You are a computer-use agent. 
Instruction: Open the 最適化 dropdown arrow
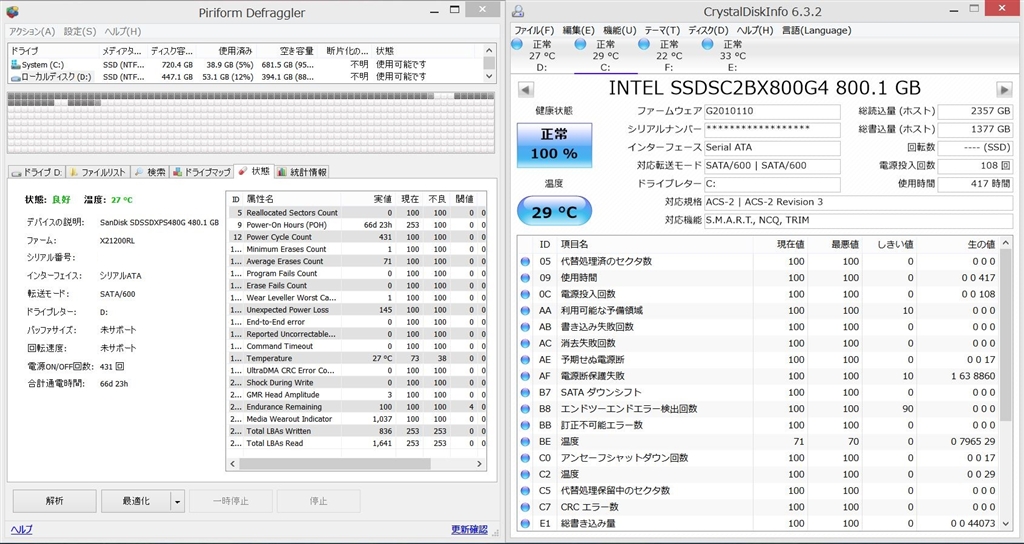pyautogui.click(x=177, y=500)
